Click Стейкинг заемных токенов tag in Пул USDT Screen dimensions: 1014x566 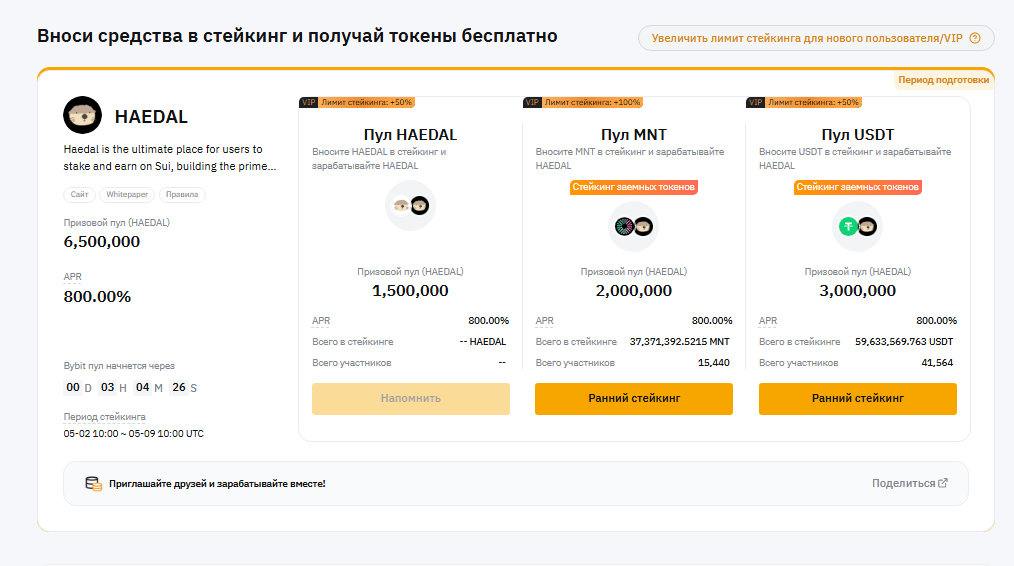point(858,187)
